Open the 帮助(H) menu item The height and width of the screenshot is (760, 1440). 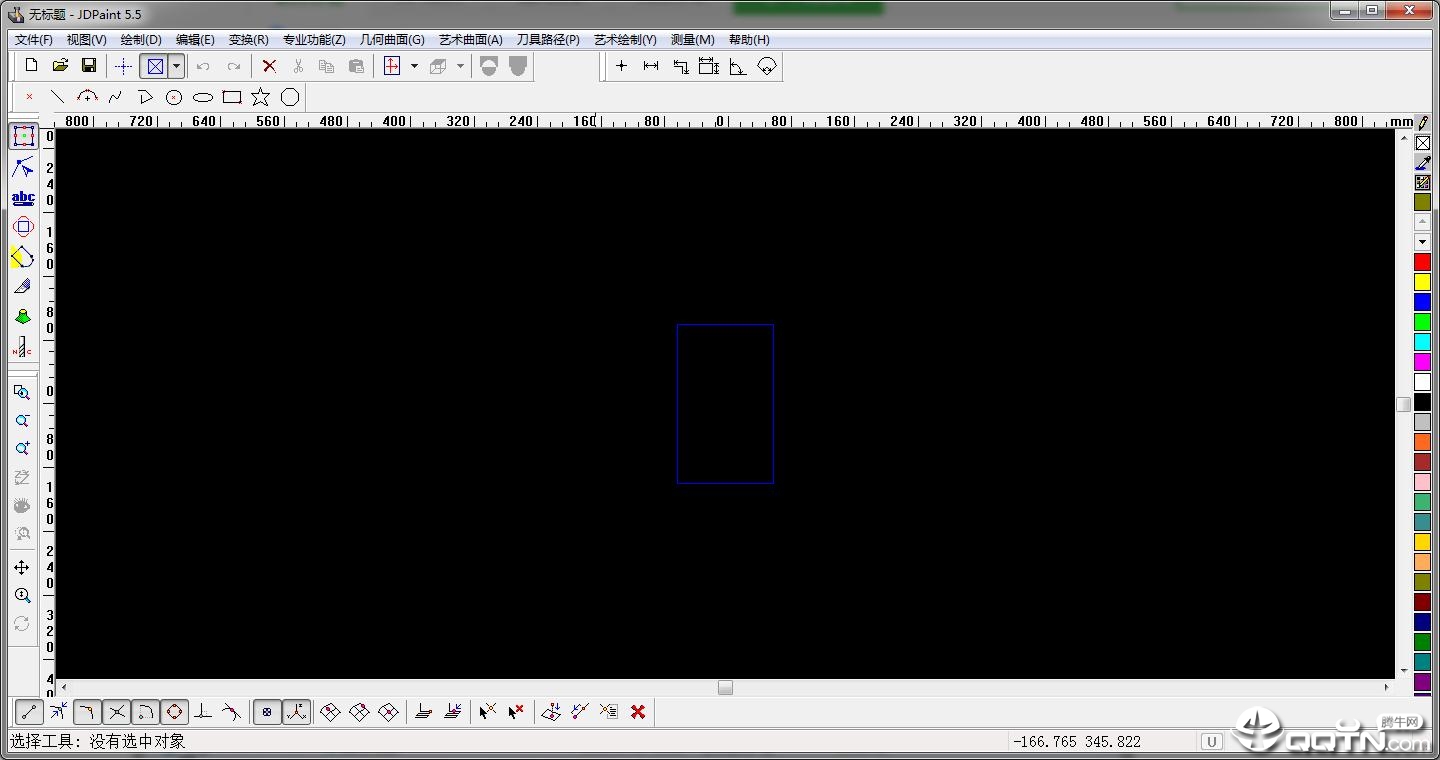(749, 40)
